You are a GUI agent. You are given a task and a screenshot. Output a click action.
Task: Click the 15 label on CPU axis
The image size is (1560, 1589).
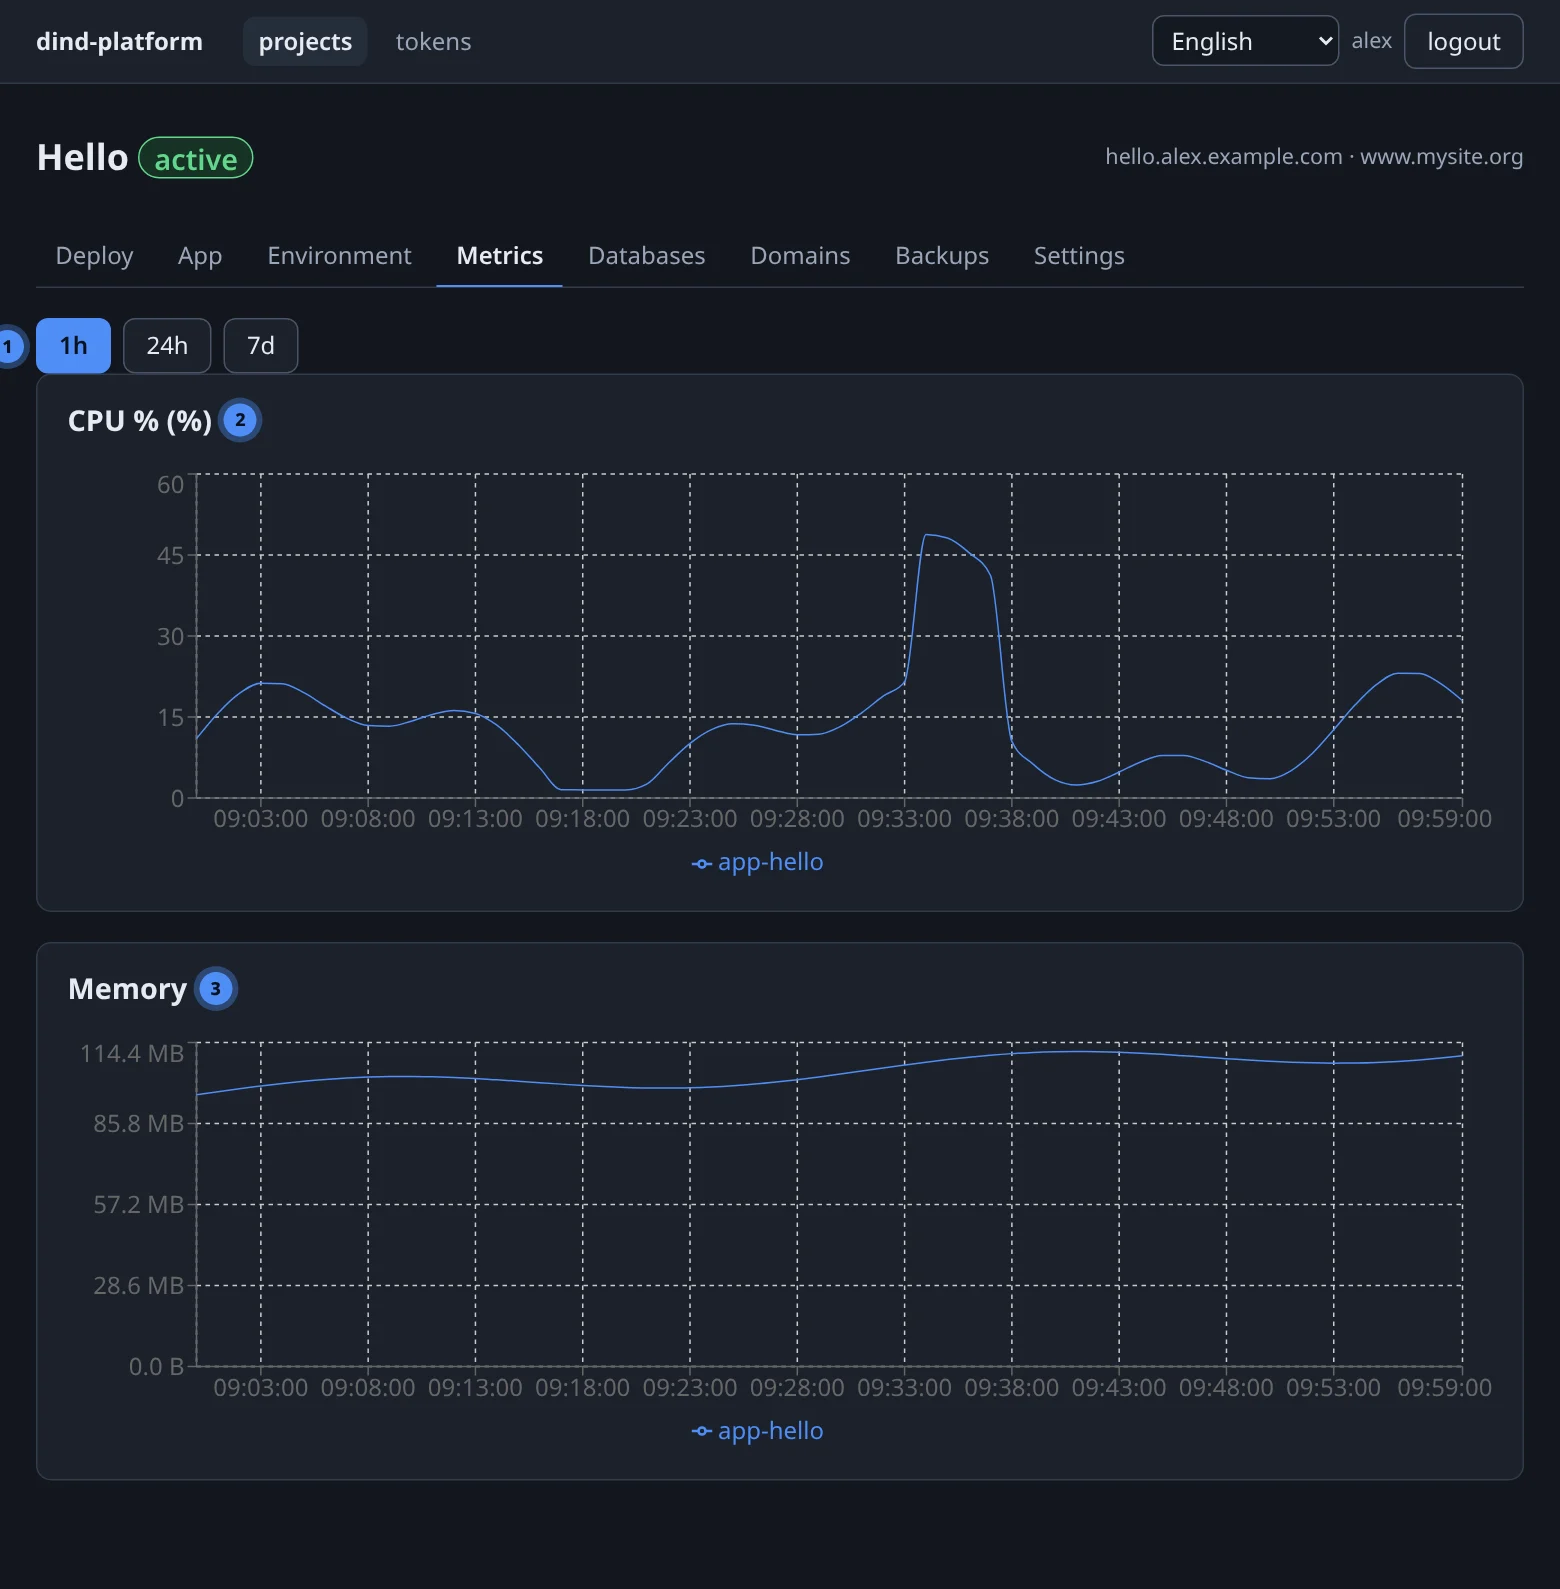170,717
